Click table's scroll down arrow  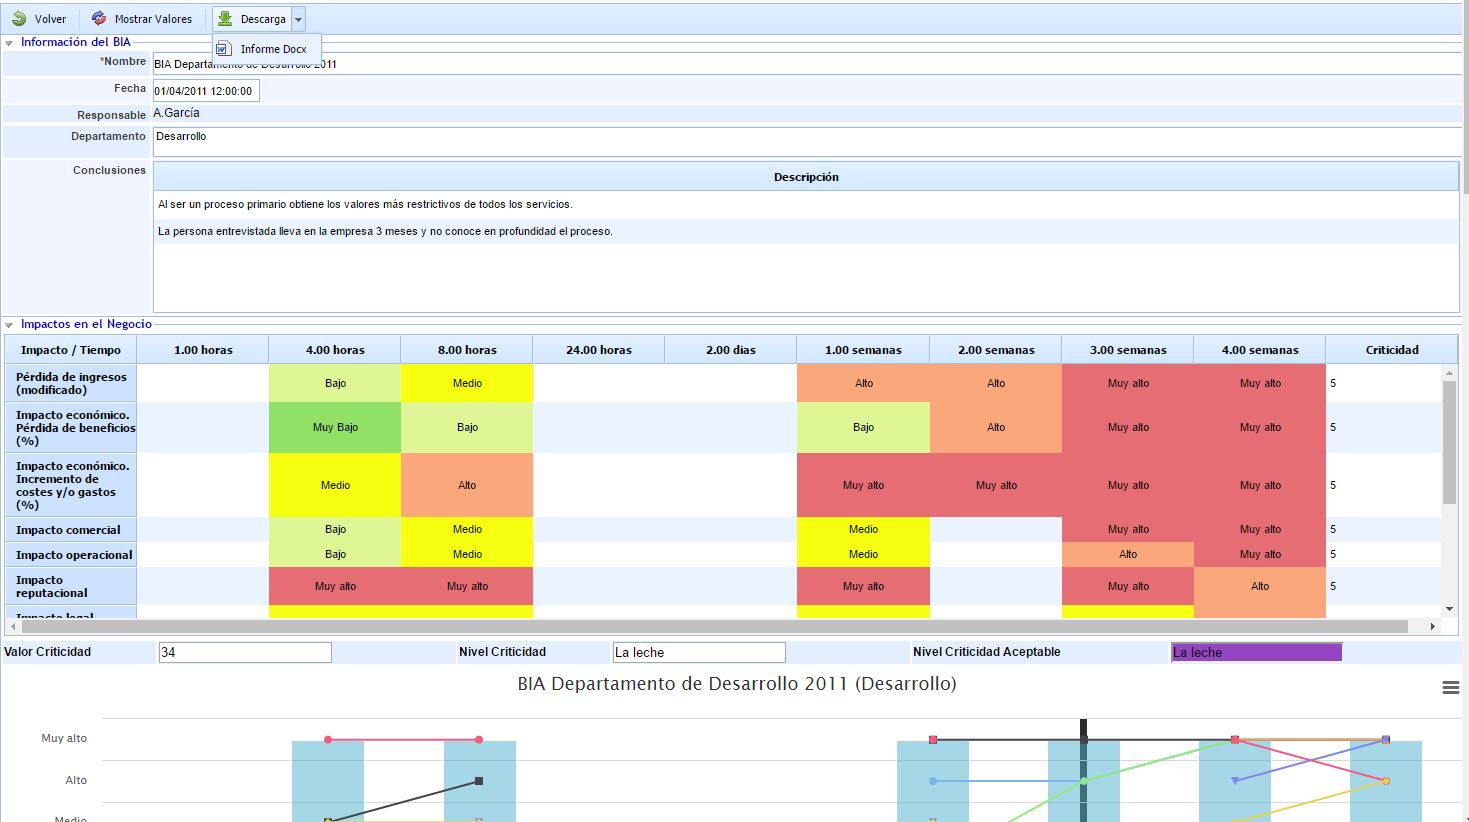pos(1449,609)
